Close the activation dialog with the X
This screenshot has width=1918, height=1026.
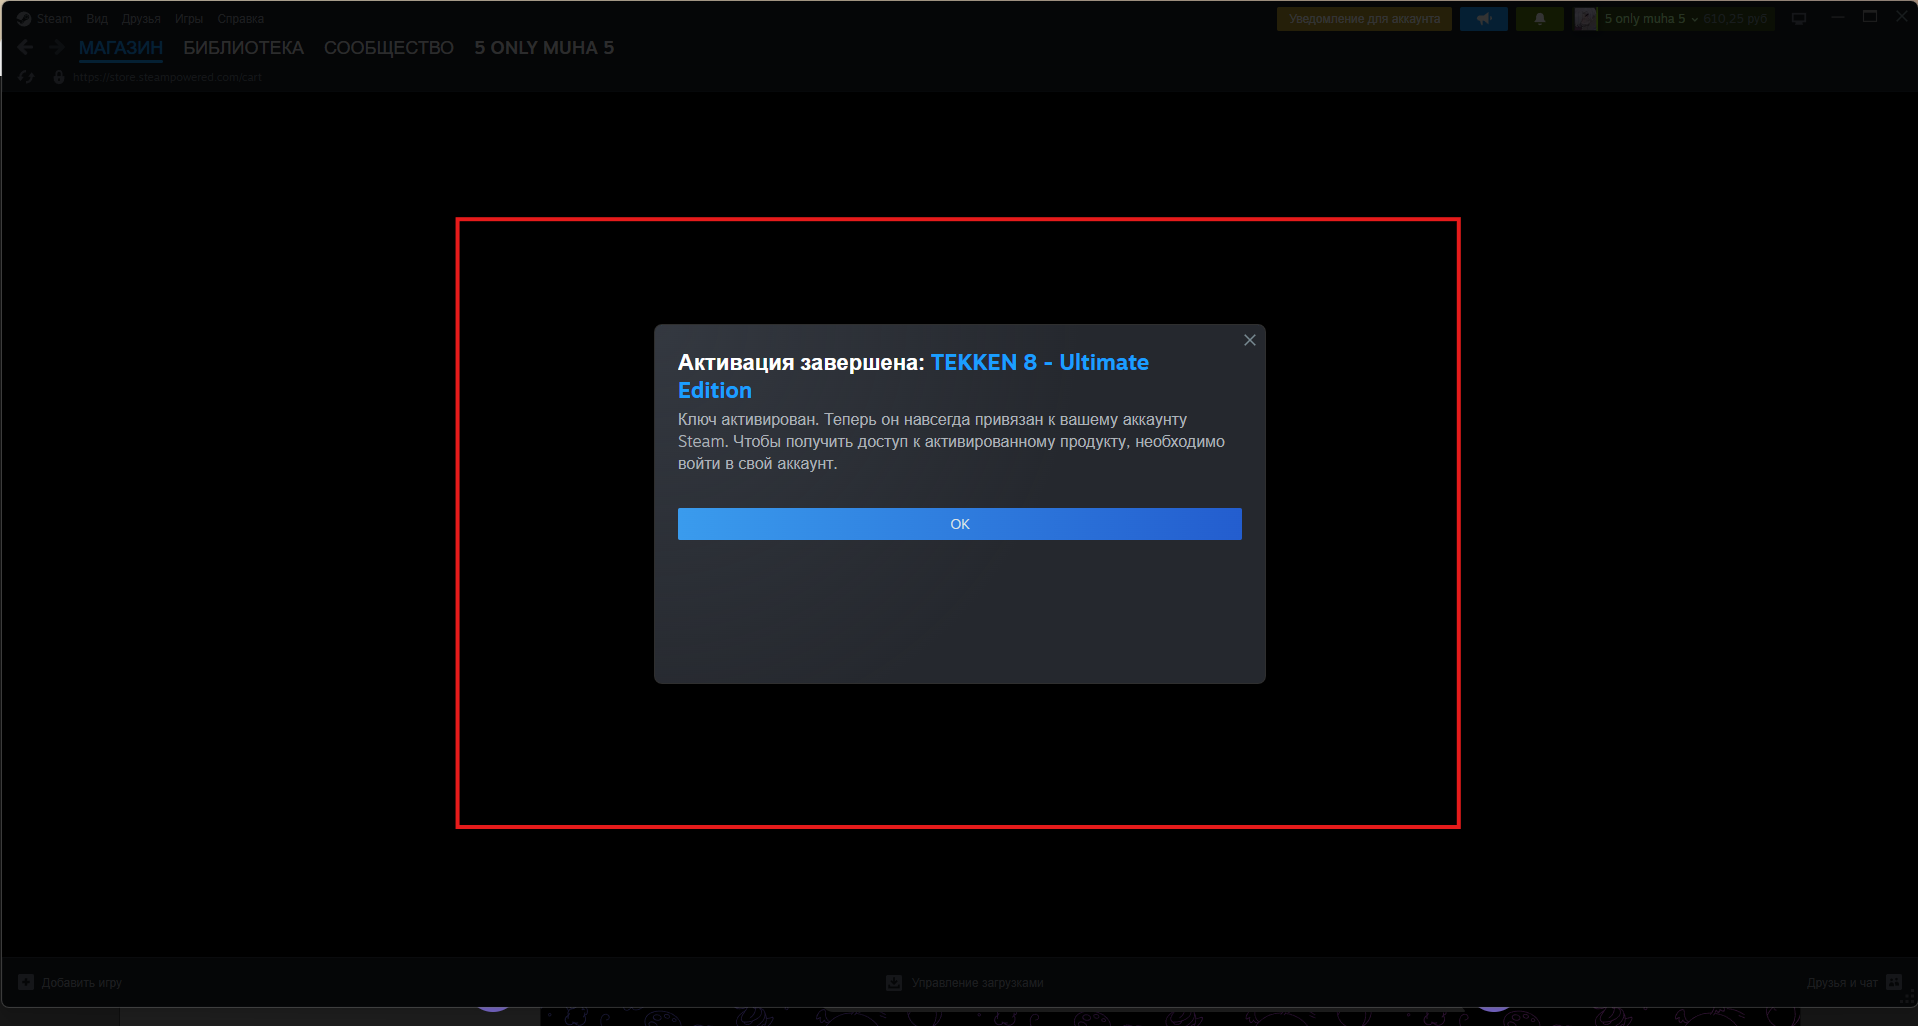pyautogui.click(x=1249, y=340)
